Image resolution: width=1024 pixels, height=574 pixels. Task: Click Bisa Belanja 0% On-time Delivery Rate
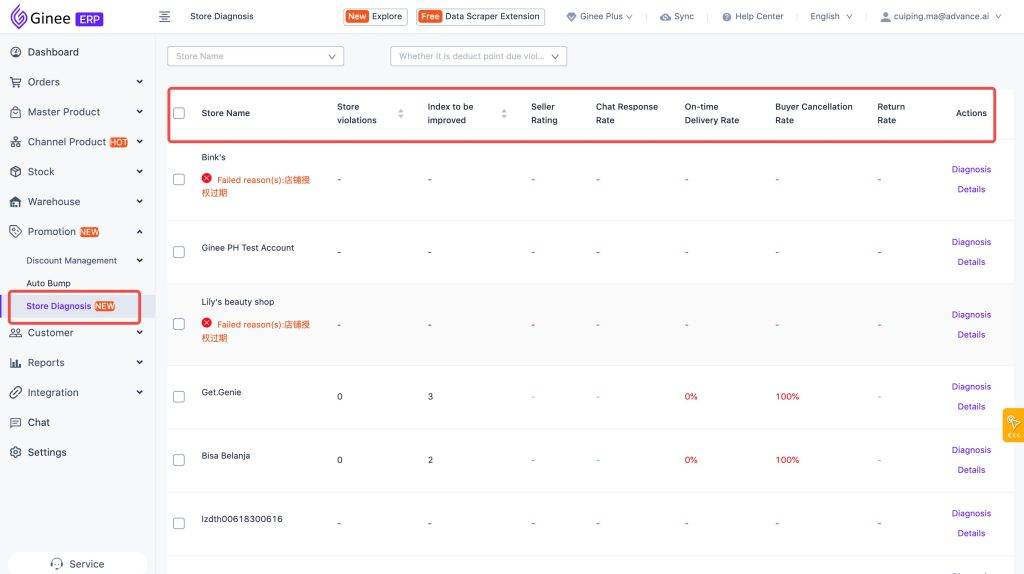coord(691,460)
